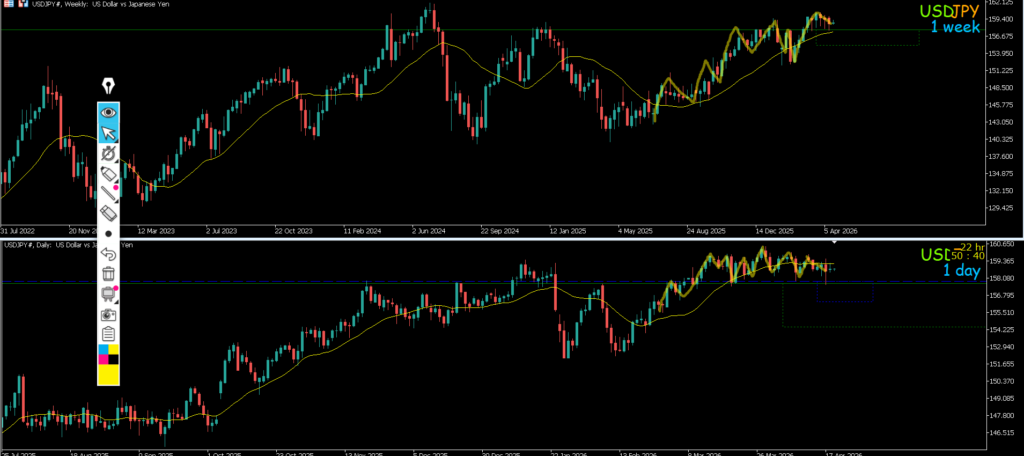Select the arrow cursor tool
Viewport: 1024px width, 456px height.
[x=108, y=134]
